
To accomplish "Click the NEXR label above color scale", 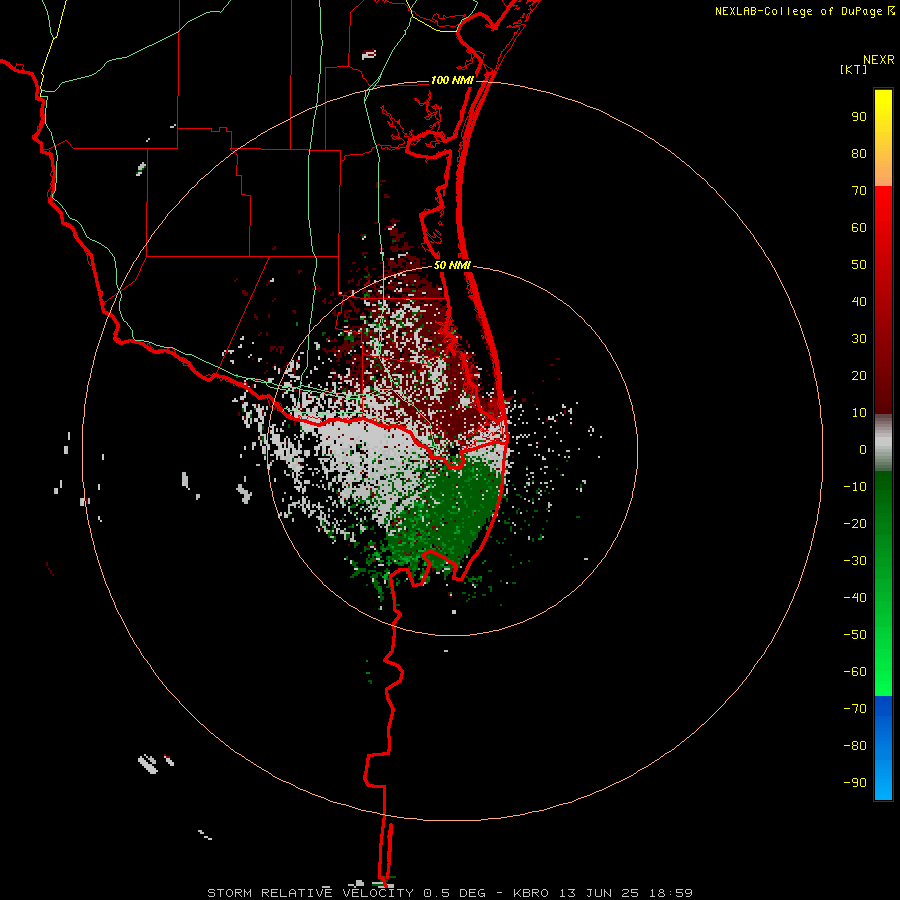I will (879, 60).
